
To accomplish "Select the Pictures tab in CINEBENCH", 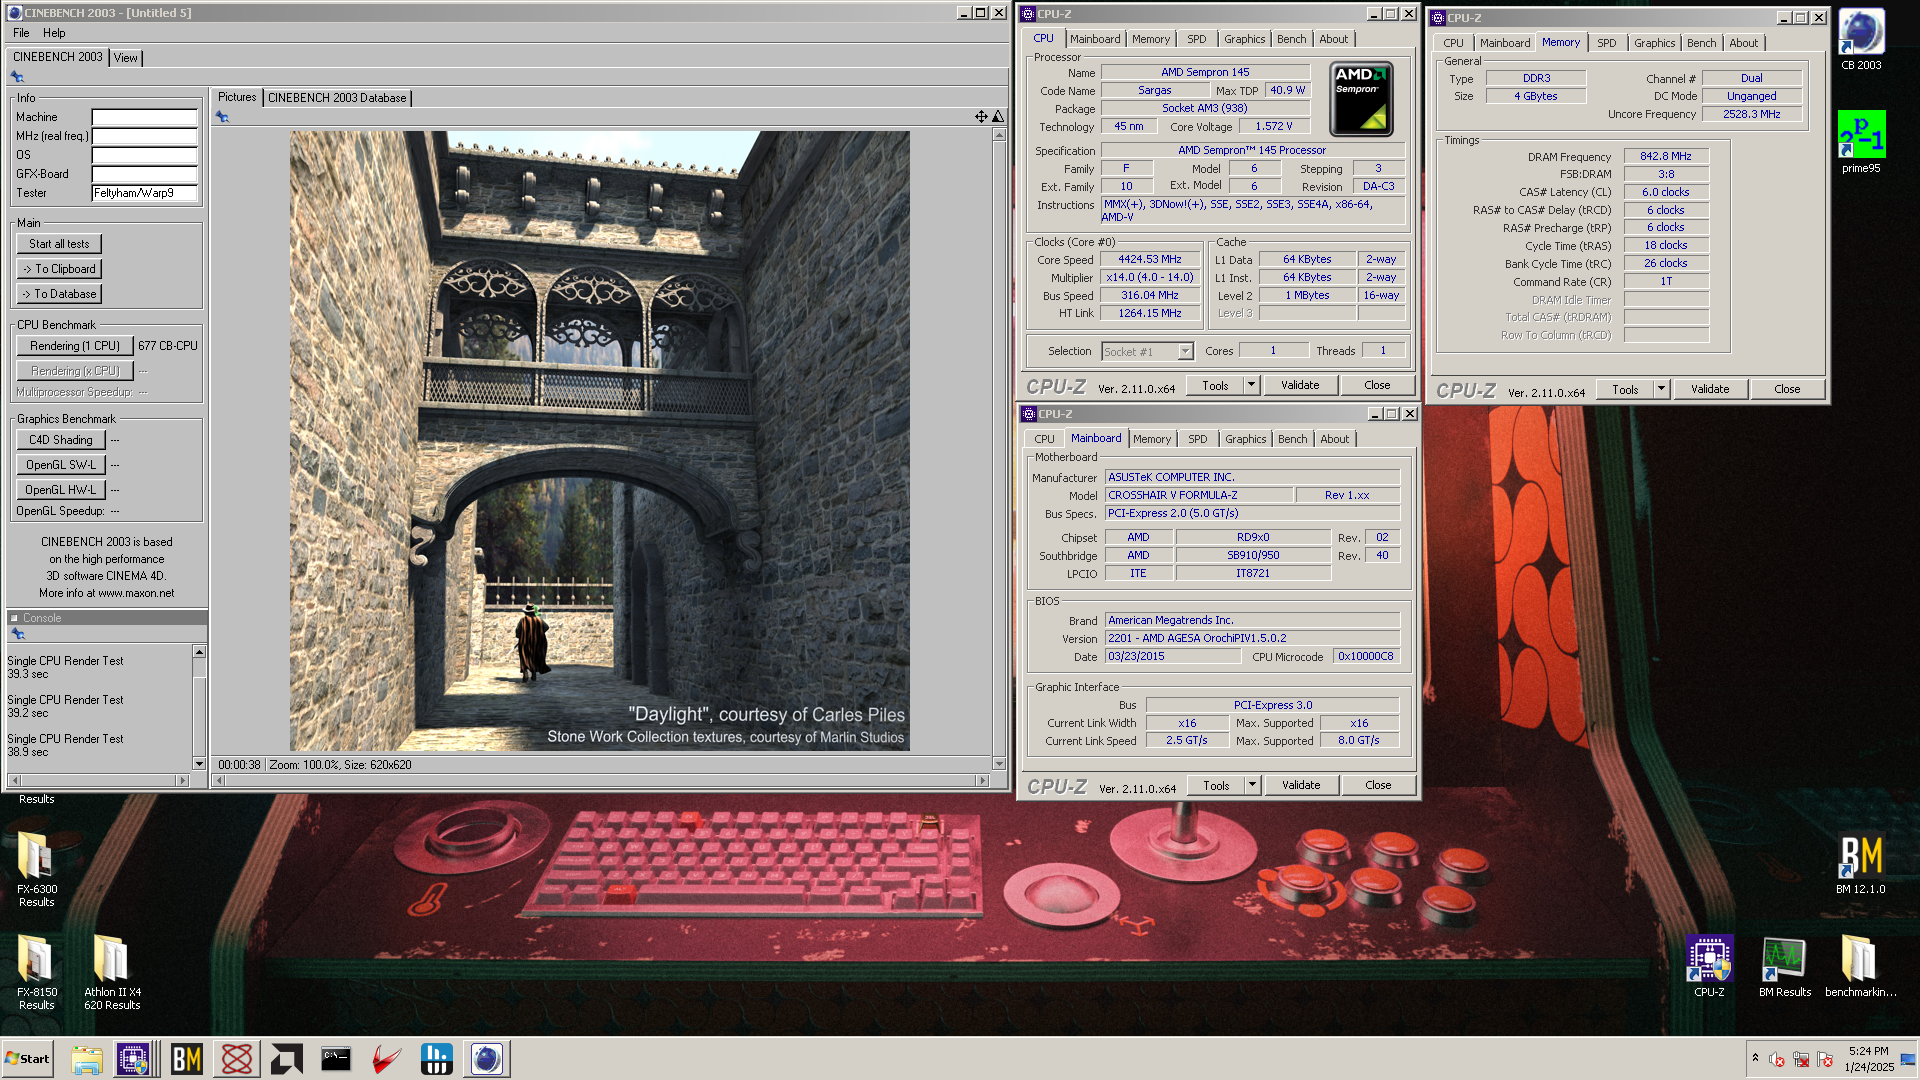I will coord(237,97).
